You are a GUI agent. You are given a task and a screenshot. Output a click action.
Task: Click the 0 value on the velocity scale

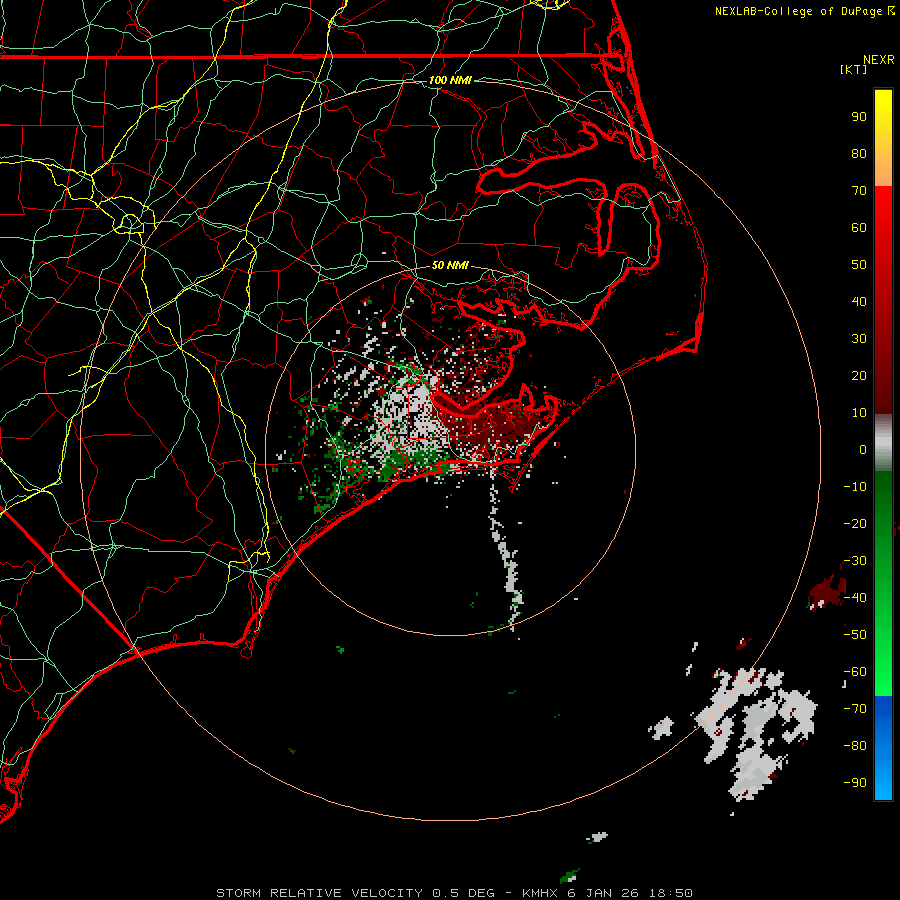click(863, 450)
